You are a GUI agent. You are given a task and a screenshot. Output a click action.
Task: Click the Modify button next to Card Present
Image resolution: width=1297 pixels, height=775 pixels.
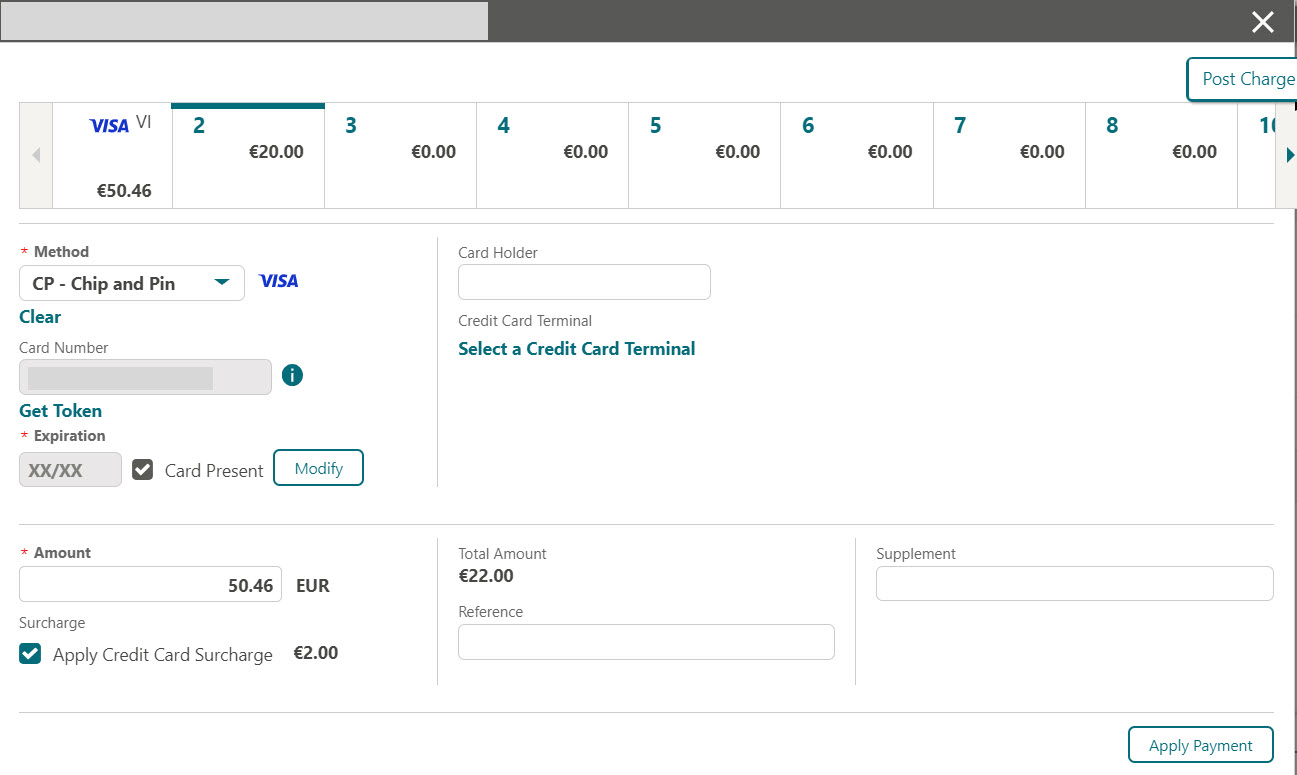[318, 467]
